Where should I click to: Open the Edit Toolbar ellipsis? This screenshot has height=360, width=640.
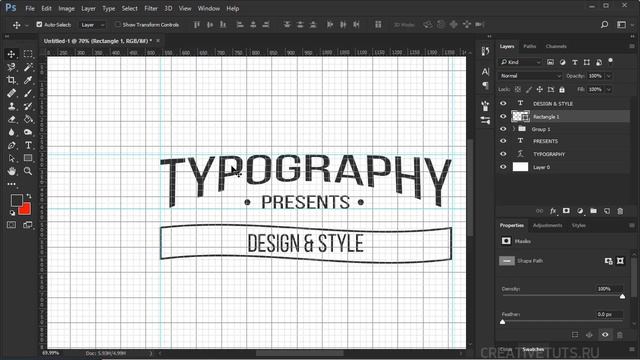(11, 184)
